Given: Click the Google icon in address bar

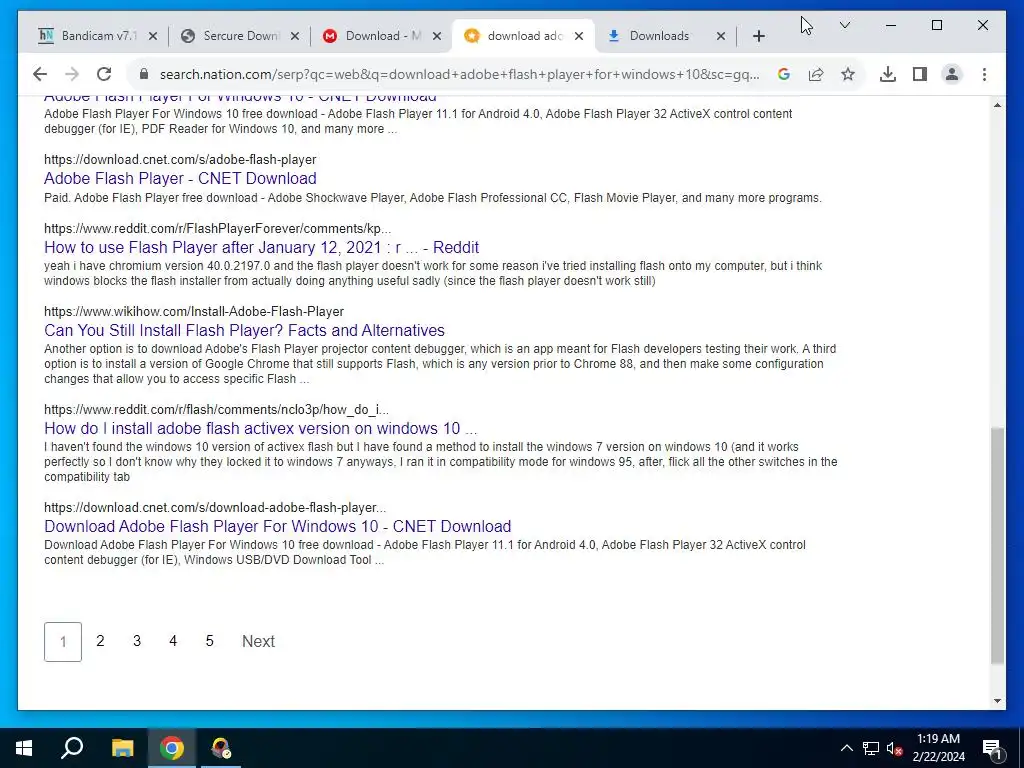Looking at the screenshot, I should pyautogui.click(x=784, y=74).
